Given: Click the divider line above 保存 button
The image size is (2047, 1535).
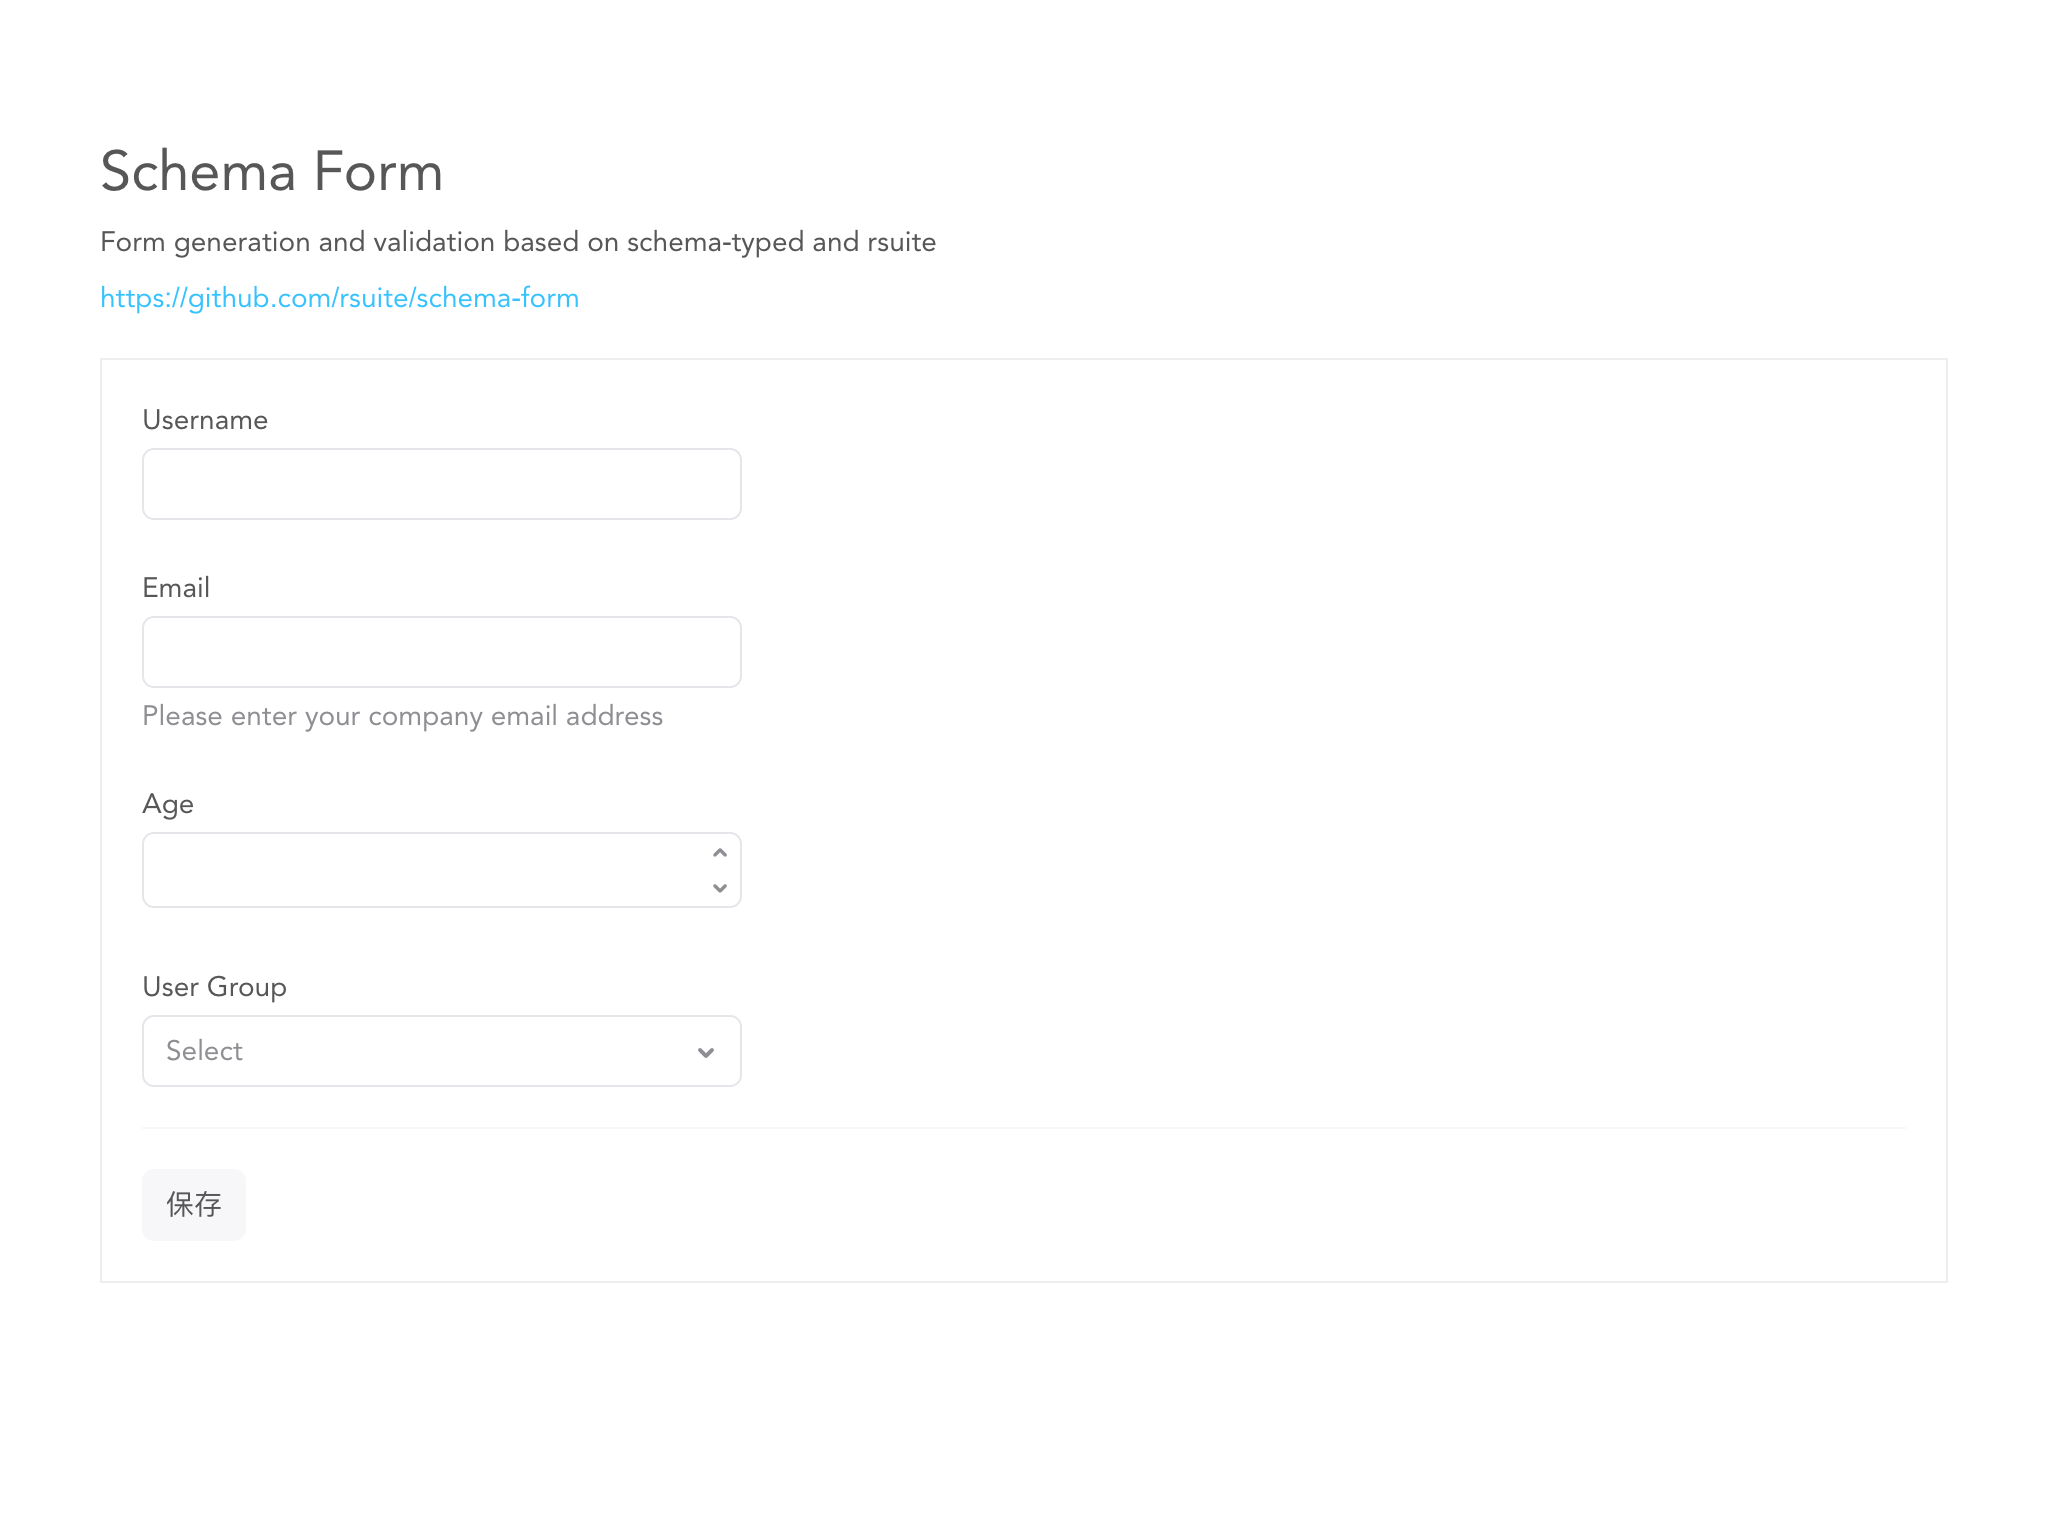Looking at the screenshot, I should click(1023, 1128).
